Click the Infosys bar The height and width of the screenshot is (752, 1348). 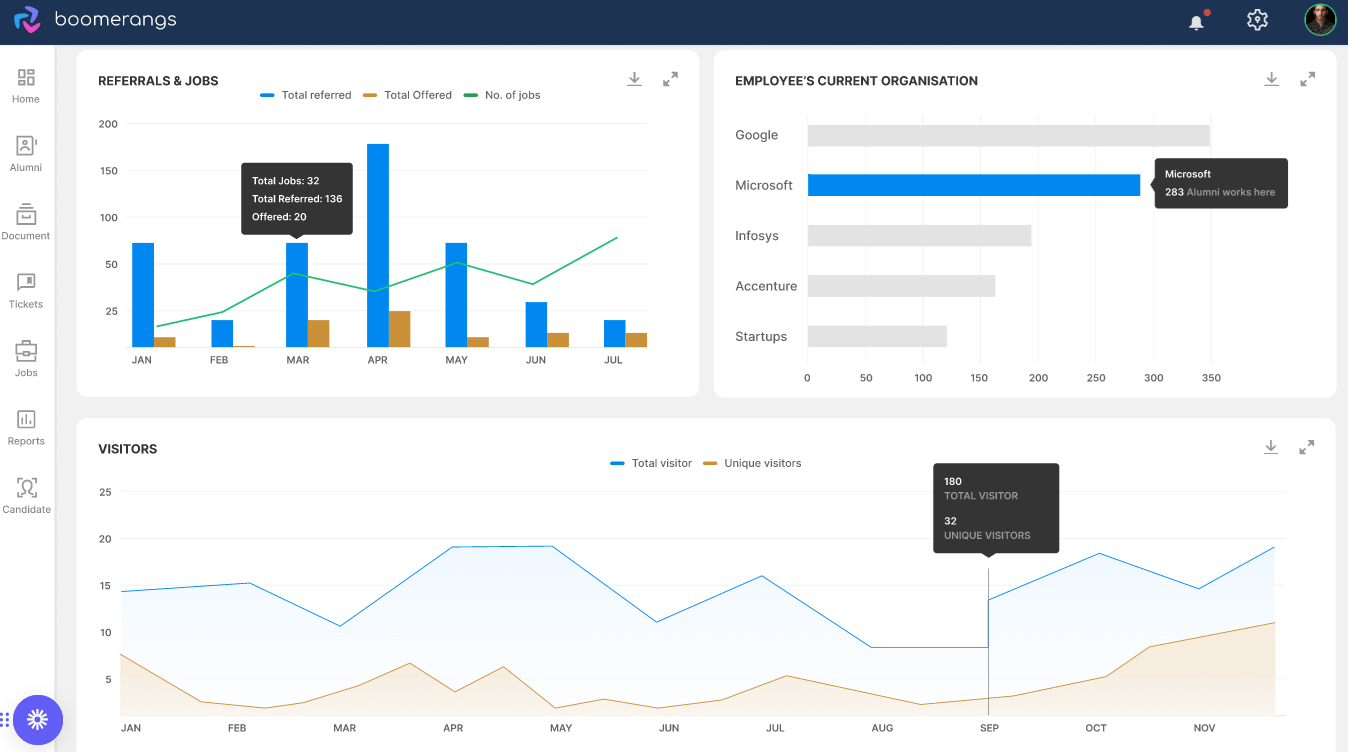[x=919, y=236]
